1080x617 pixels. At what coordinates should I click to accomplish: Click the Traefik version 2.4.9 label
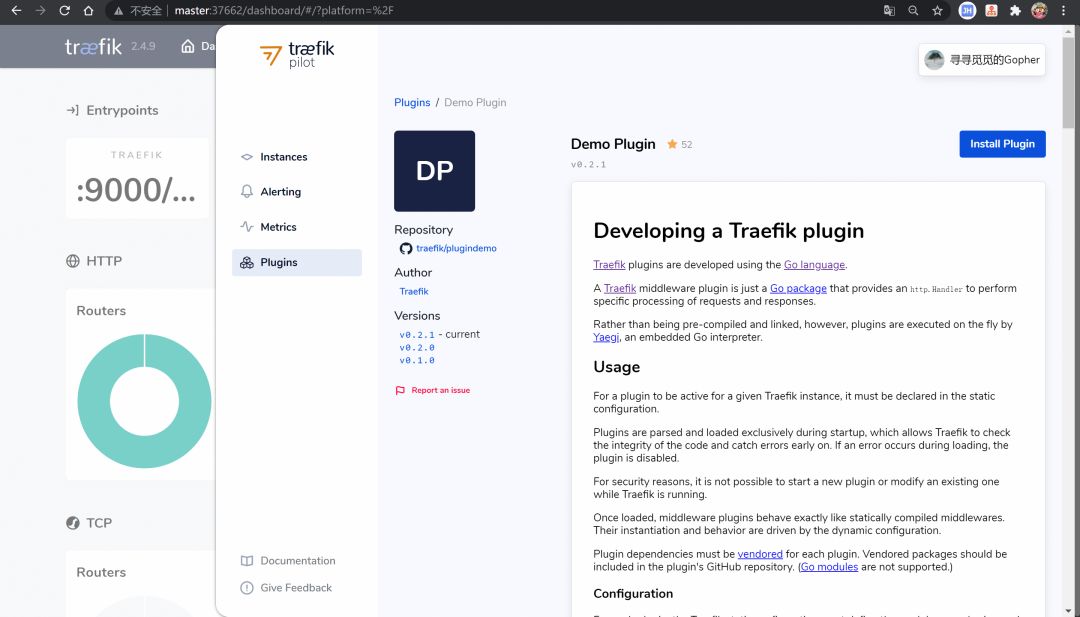click(x=143, y=46)
